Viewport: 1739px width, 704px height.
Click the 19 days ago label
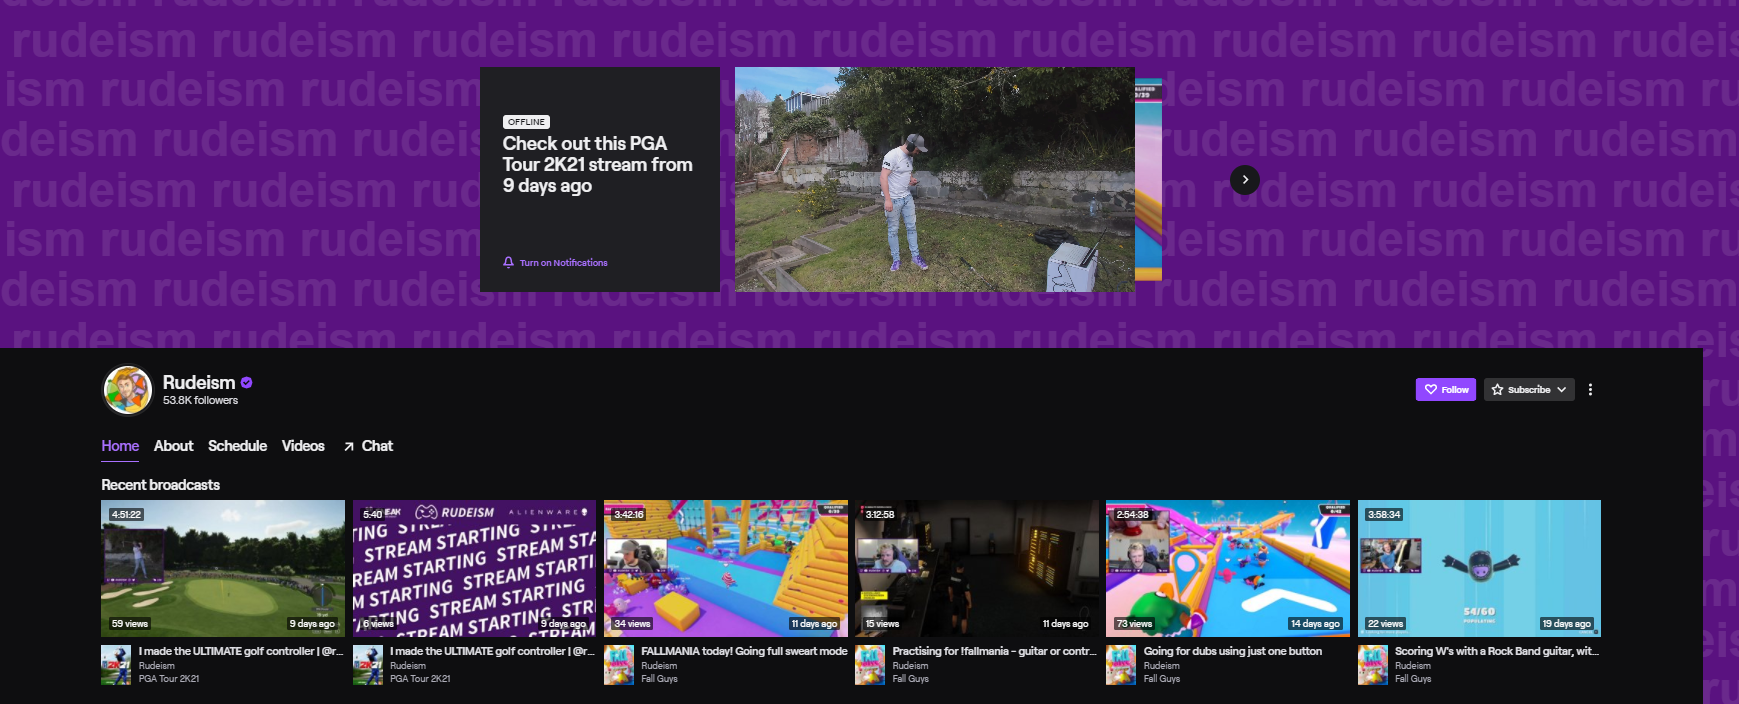(x=1567, y=624)
